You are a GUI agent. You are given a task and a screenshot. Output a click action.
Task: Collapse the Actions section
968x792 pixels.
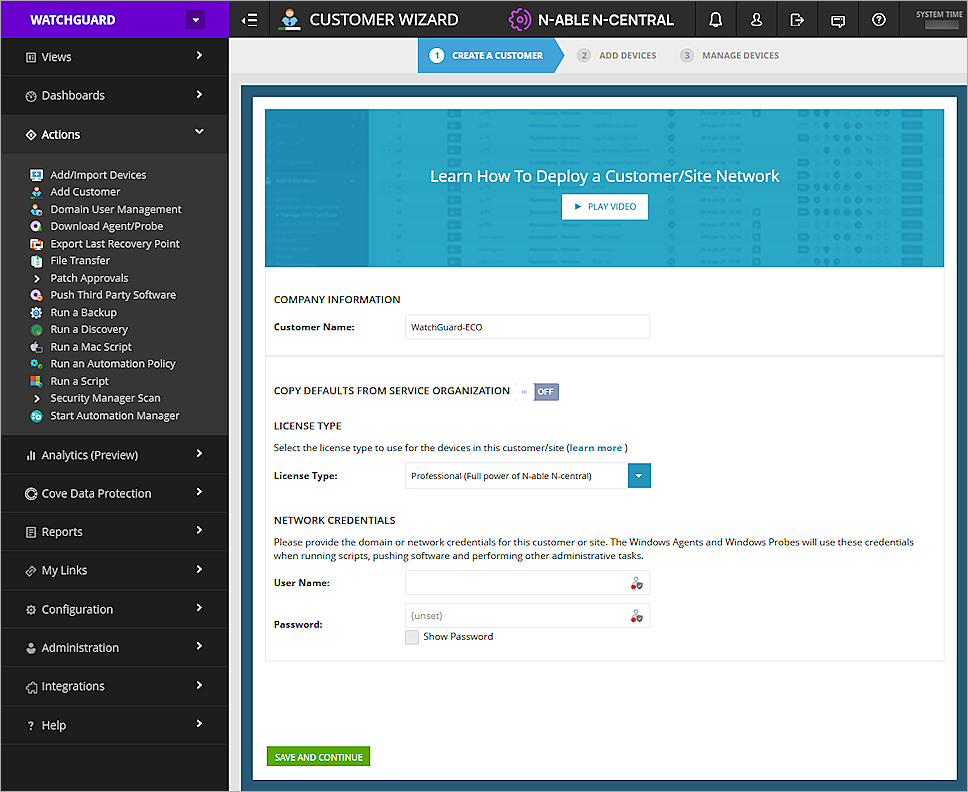(113, 134)
